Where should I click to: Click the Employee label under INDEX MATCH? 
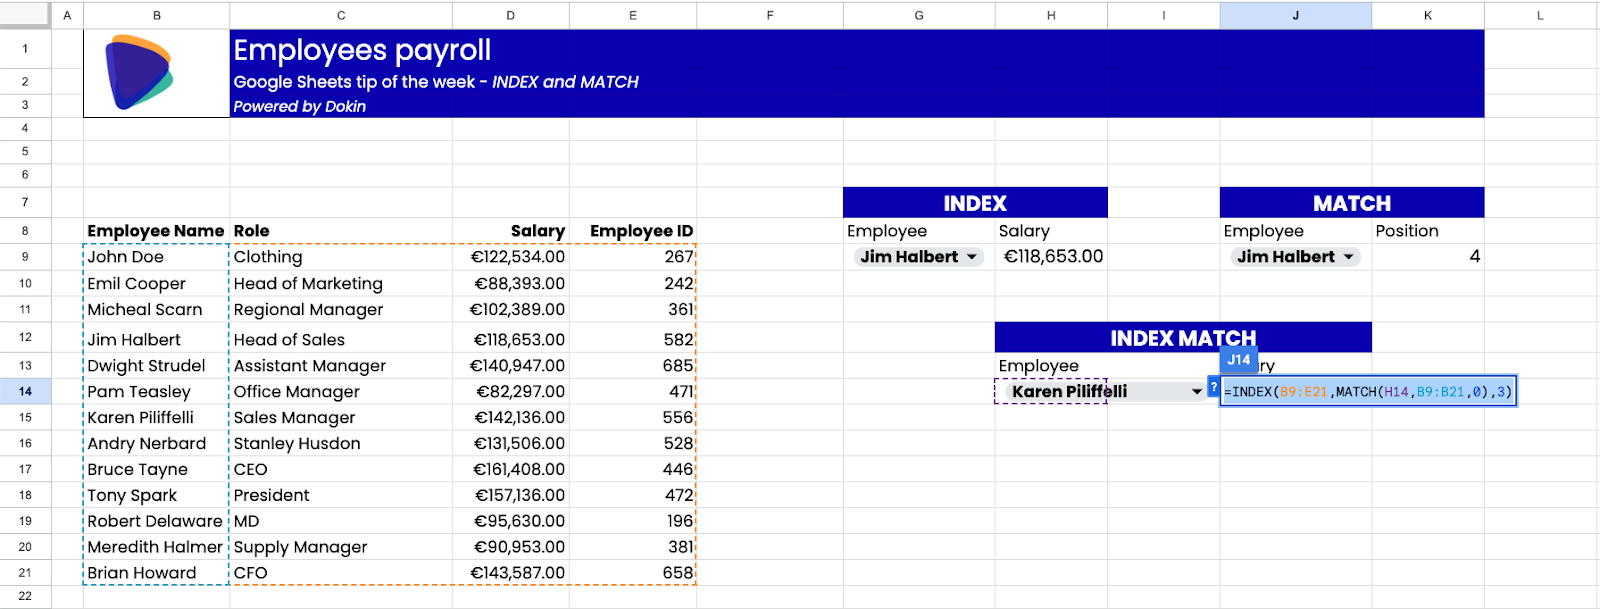1039,366
